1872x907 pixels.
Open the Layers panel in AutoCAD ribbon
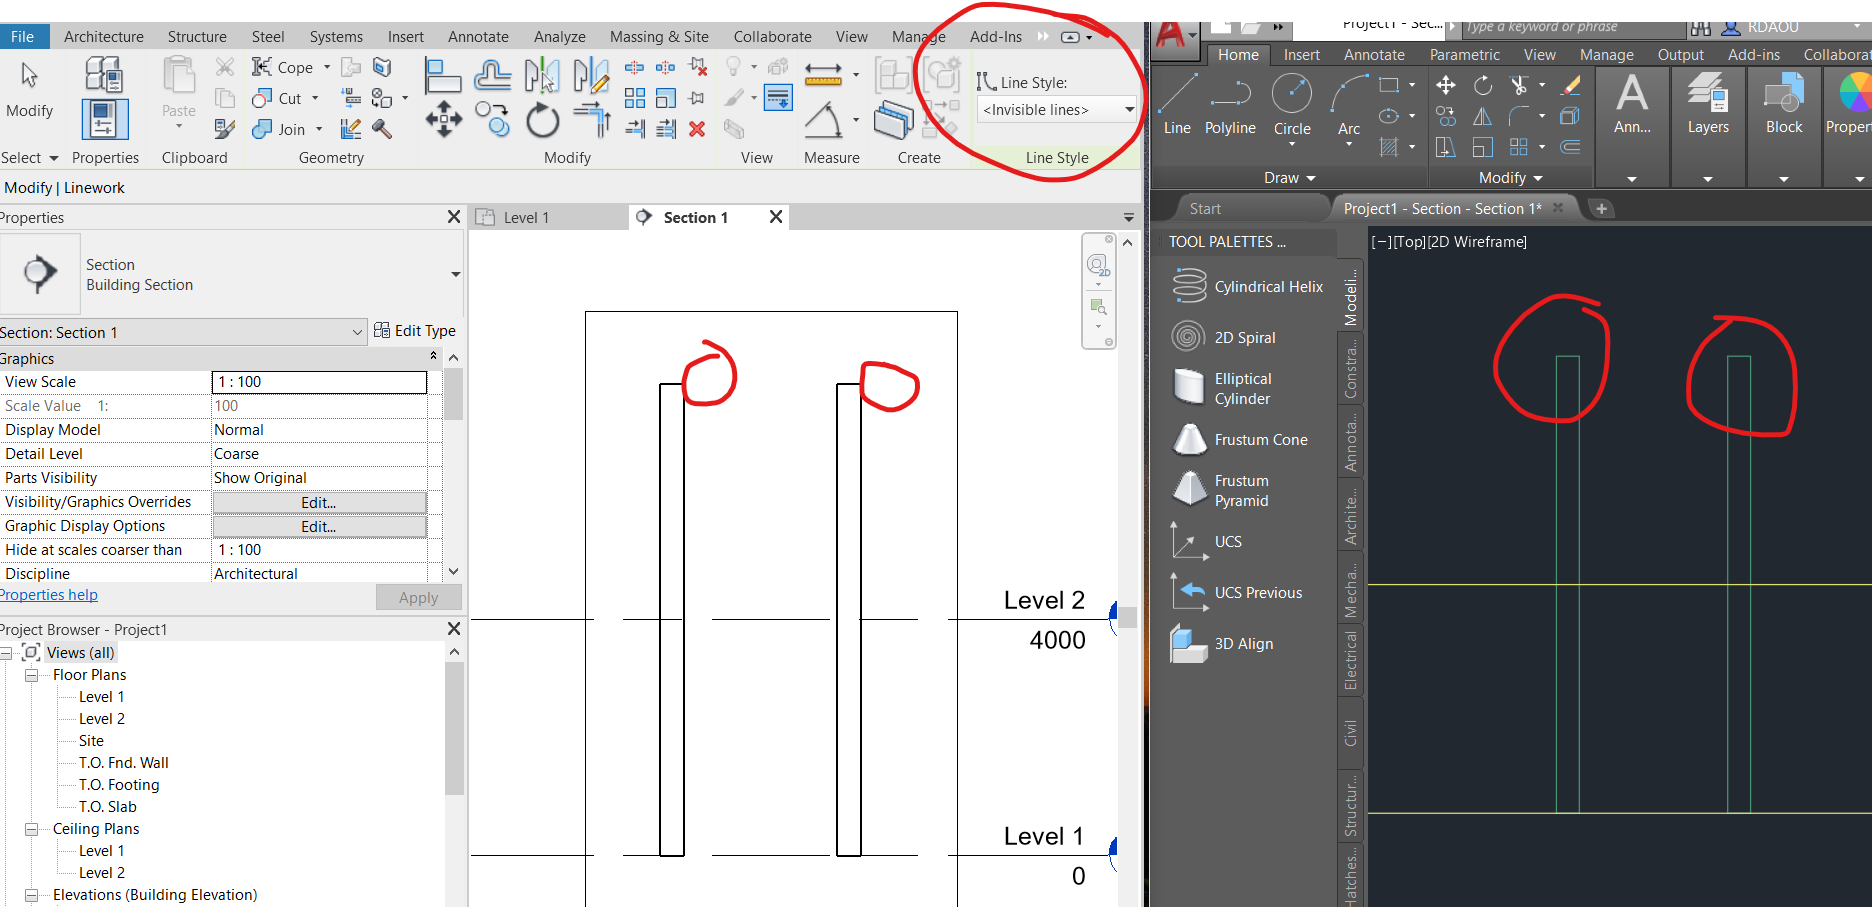[1707, 105]
